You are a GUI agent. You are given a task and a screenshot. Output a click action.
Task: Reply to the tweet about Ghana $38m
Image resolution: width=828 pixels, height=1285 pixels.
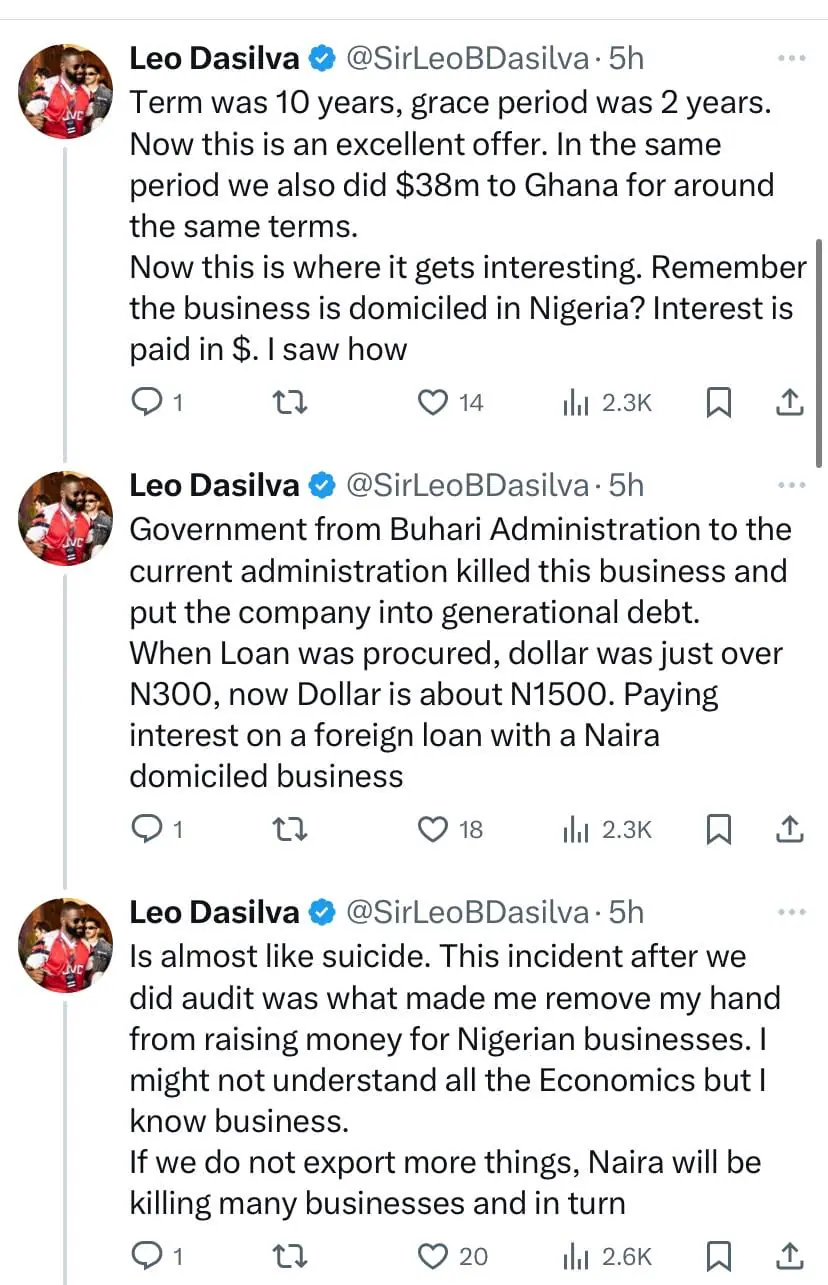click(x=148, y=402)
